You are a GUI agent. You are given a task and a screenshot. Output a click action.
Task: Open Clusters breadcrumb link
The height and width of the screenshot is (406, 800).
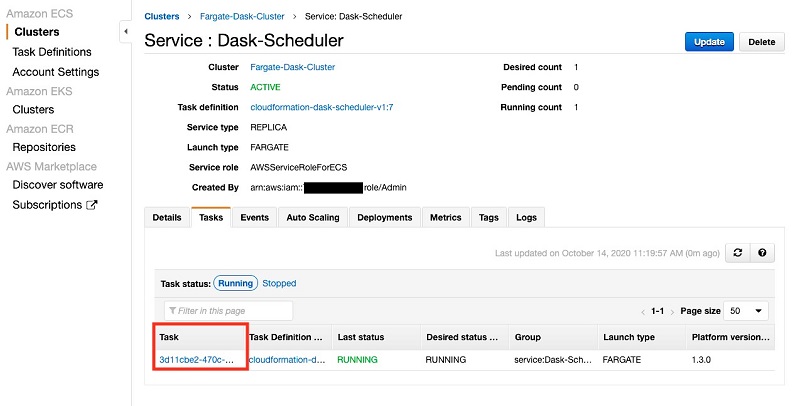click(162, 16)
